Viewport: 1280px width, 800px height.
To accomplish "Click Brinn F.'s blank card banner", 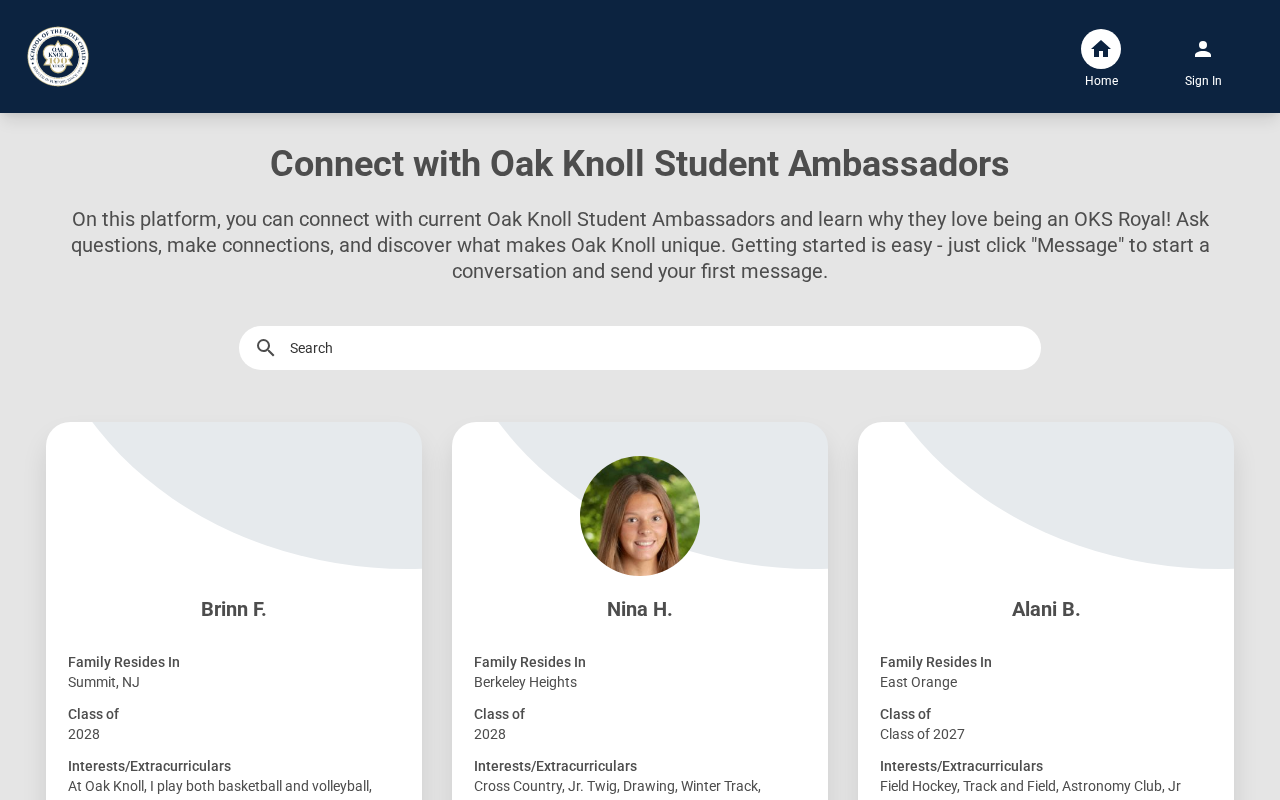I will tap(234, 496).
